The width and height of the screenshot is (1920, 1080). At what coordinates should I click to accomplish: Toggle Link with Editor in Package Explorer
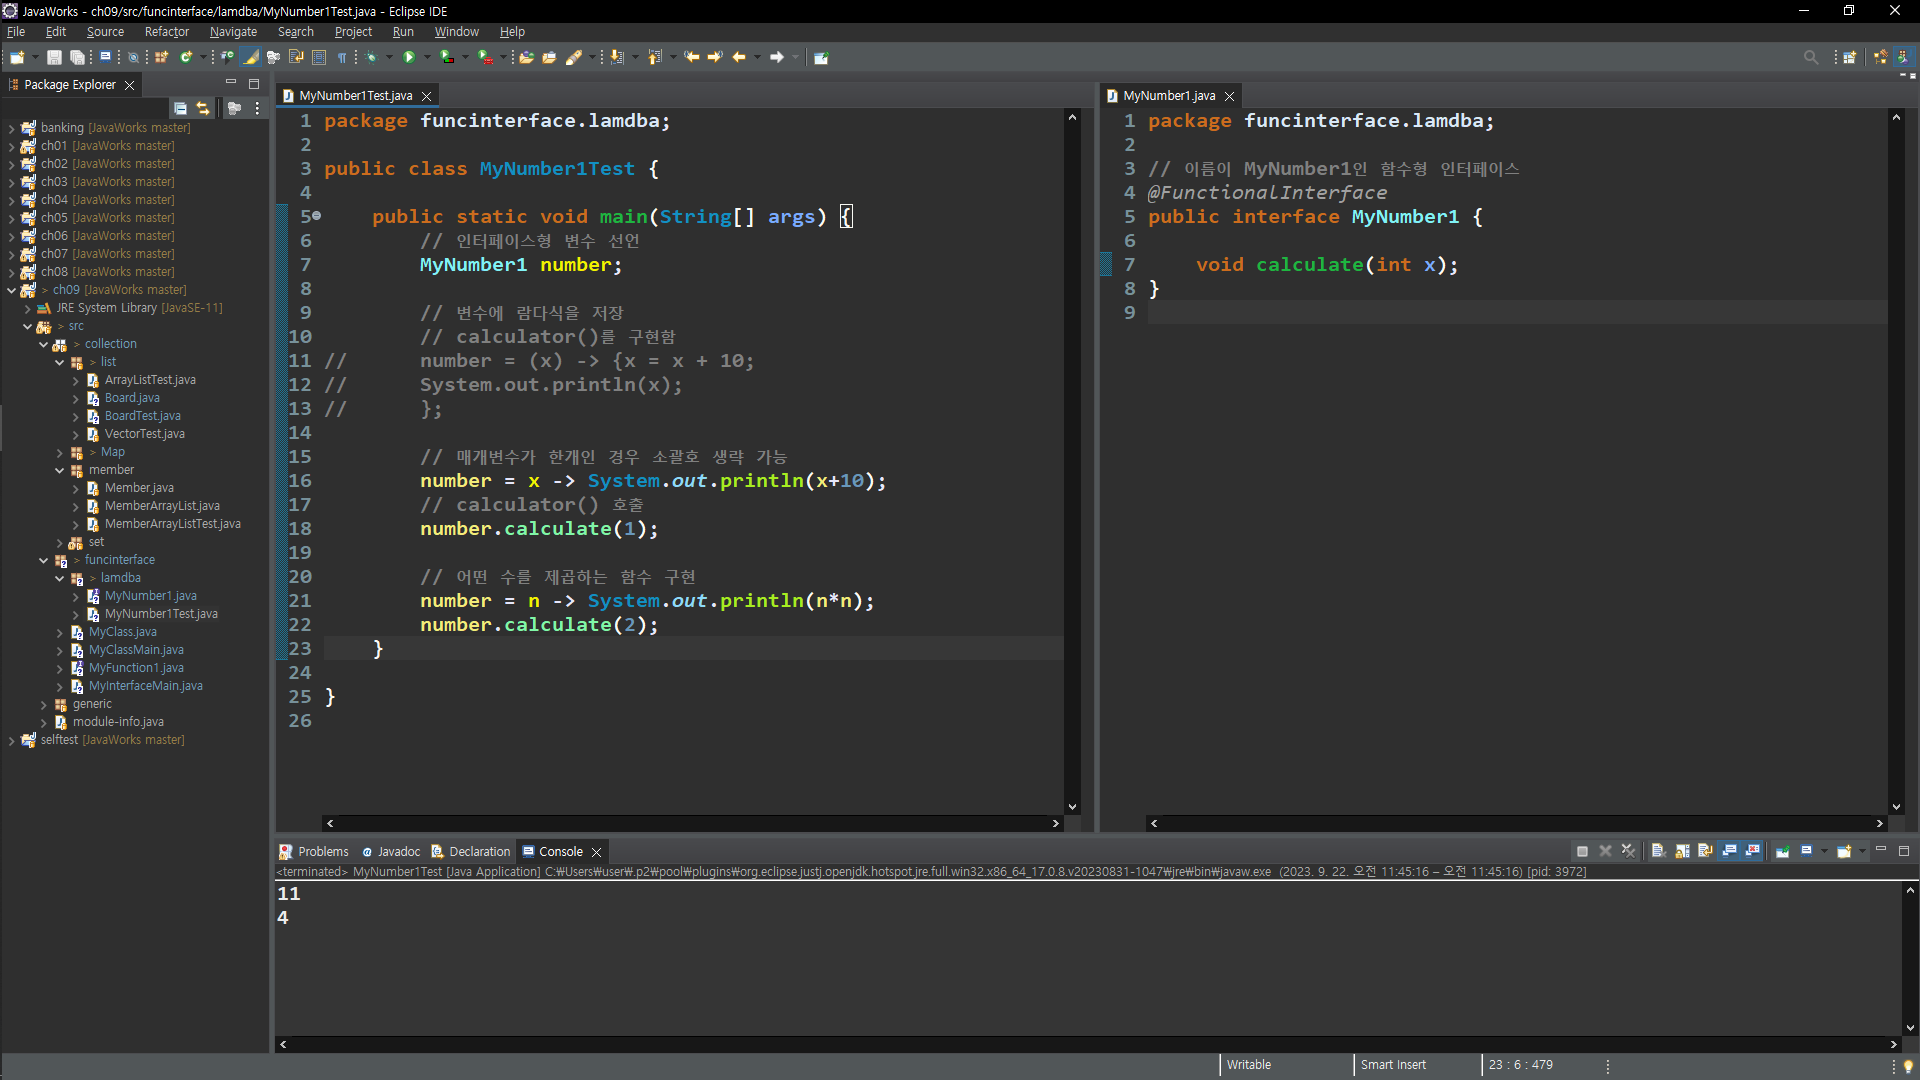203,108
